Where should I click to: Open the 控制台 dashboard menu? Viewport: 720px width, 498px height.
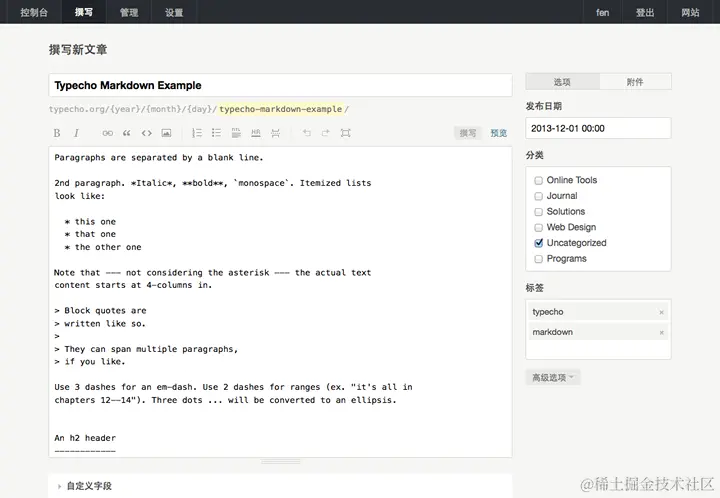coord(34,12)
